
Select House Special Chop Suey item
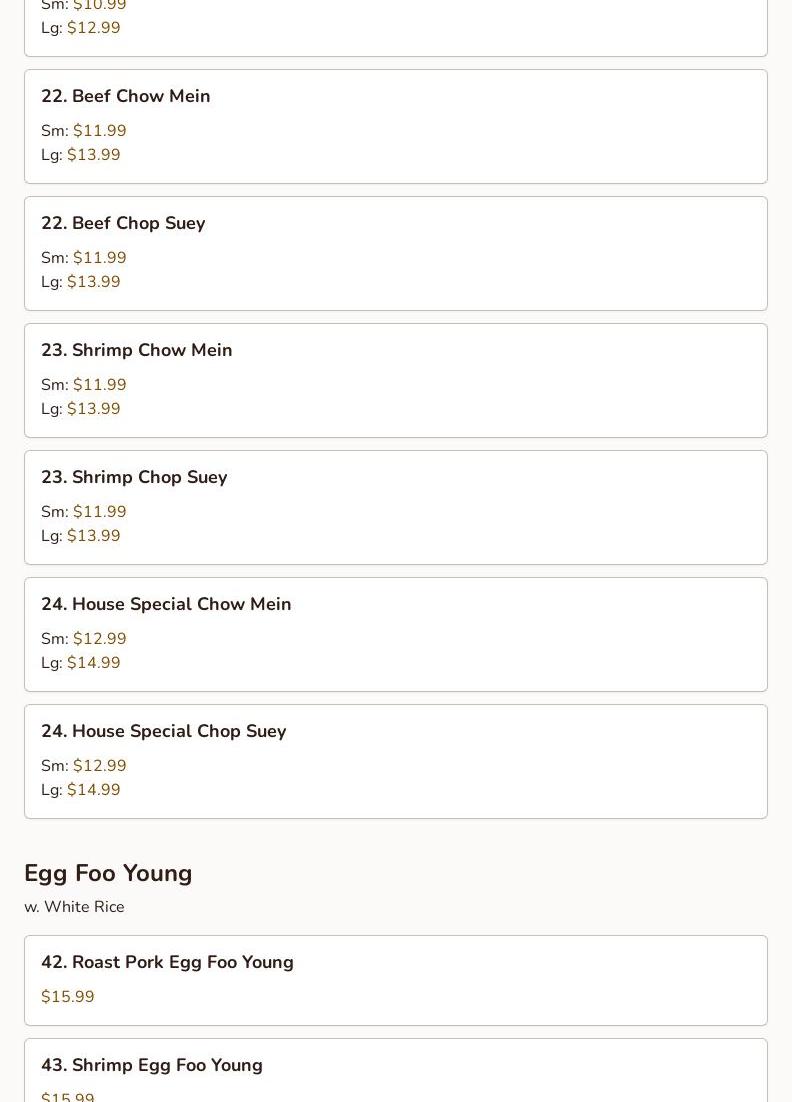click(x=163, y=731)
